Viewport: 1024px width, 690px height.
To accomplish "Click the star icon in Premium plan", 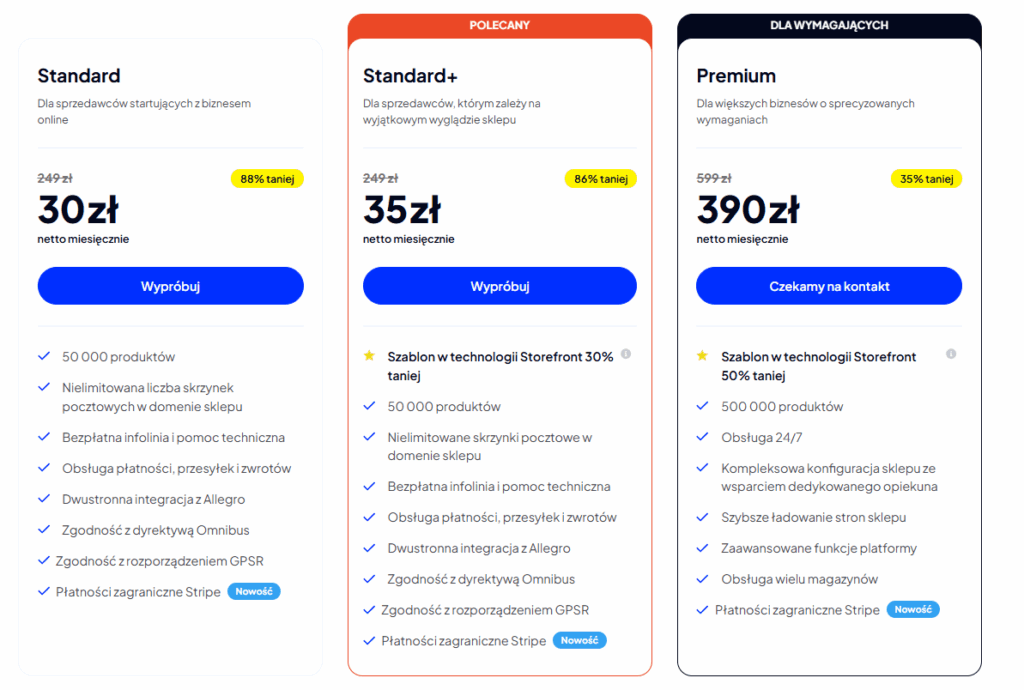I will click(702, 356).
